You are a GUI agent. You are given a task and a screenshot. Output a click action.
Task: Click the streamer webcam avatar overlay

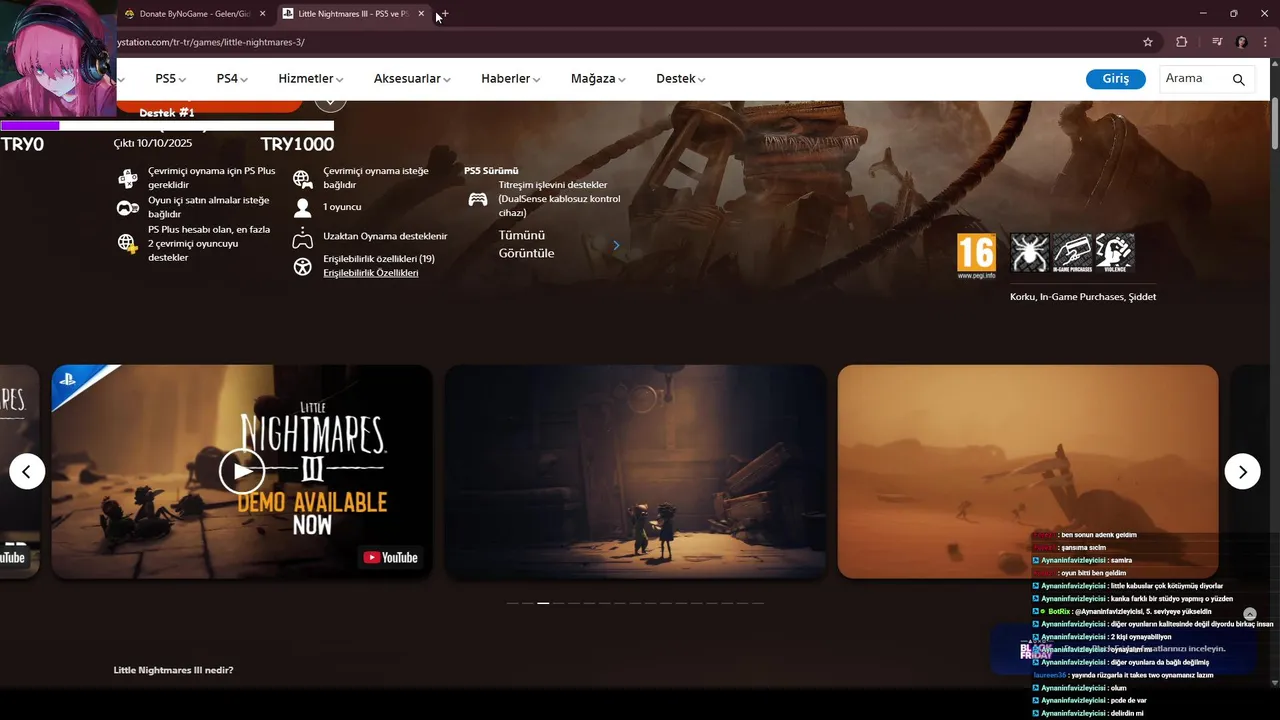pos(57,58)
